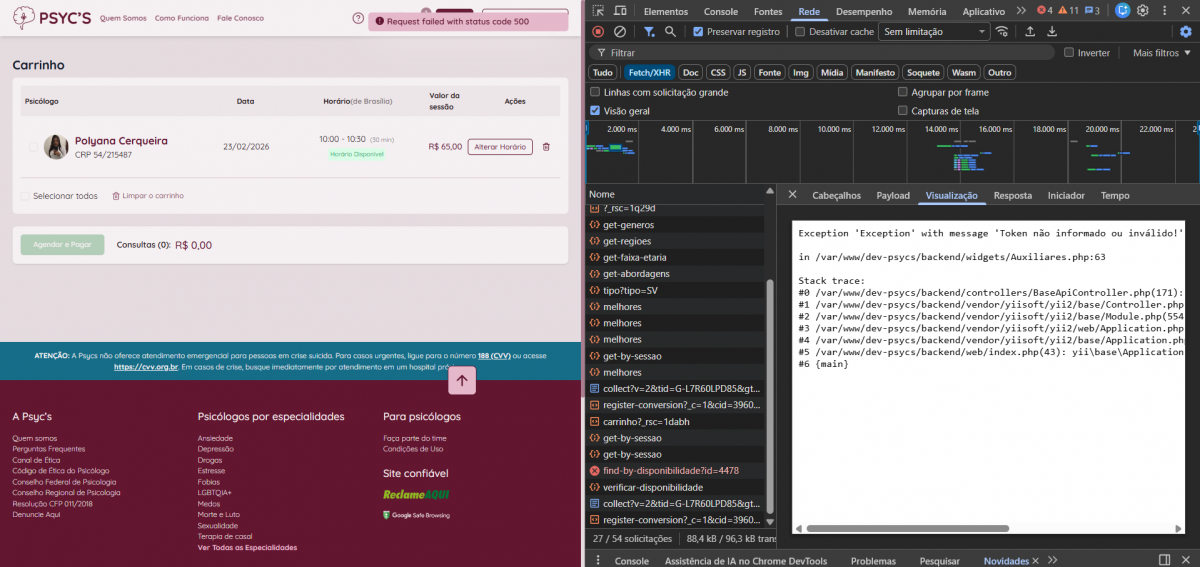Enable Desativar cache checkbox

(800, 32)
